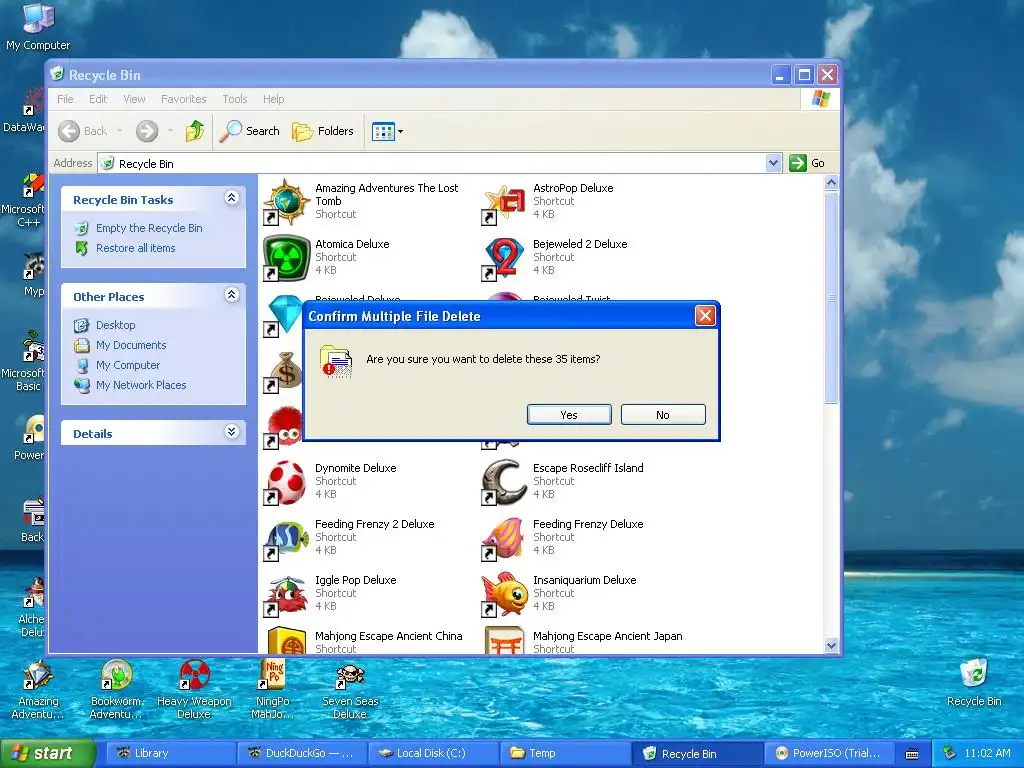This screenshot has height=768, width=1024.
Task: Click the Go button
Action: pos(807,163)
